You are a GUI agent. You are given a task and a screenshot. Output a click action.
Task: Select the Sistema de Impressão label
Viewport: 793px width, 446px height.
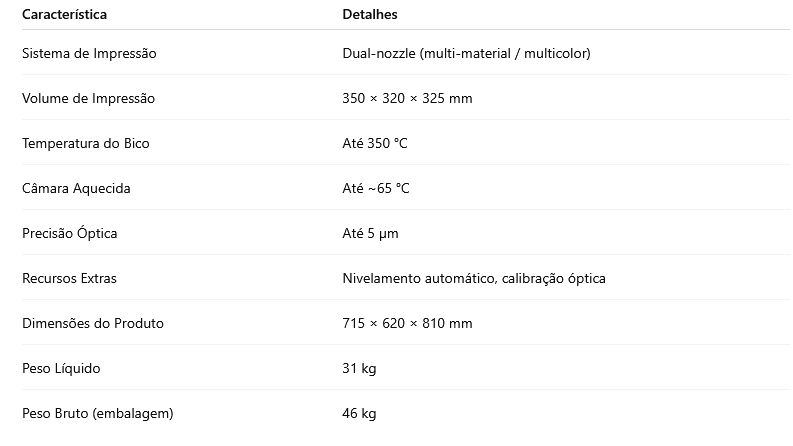[89, 54]
